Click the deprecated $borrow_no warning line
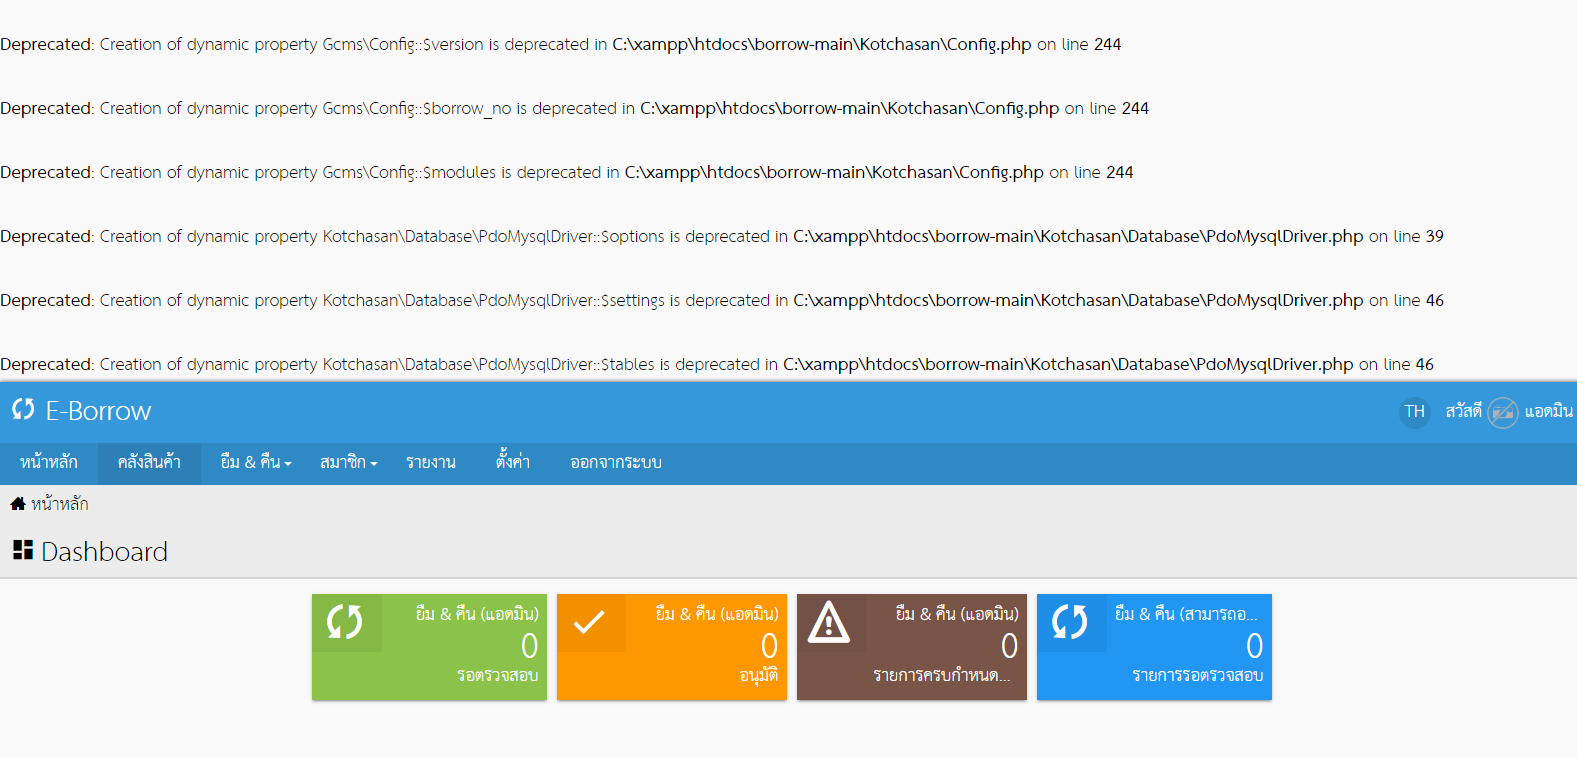The image size is (1577, 758). (x=575, y=108)
